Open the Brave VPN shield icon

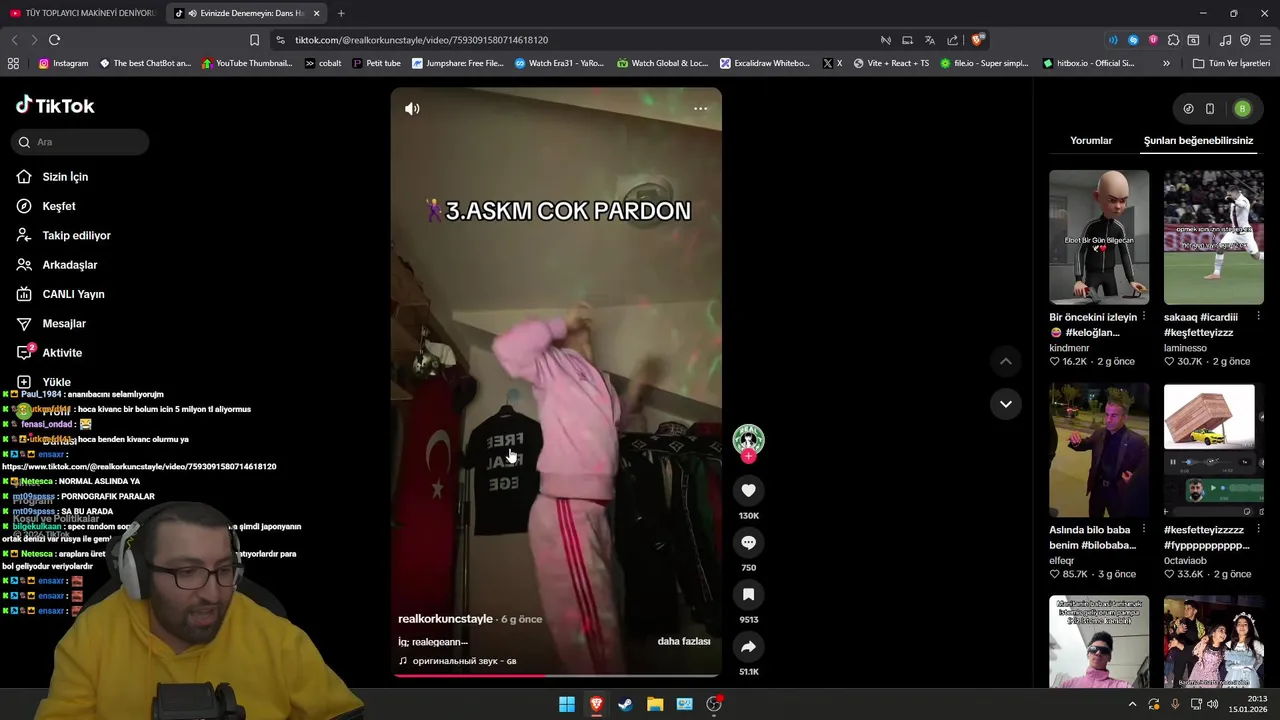click(1245, 40)
